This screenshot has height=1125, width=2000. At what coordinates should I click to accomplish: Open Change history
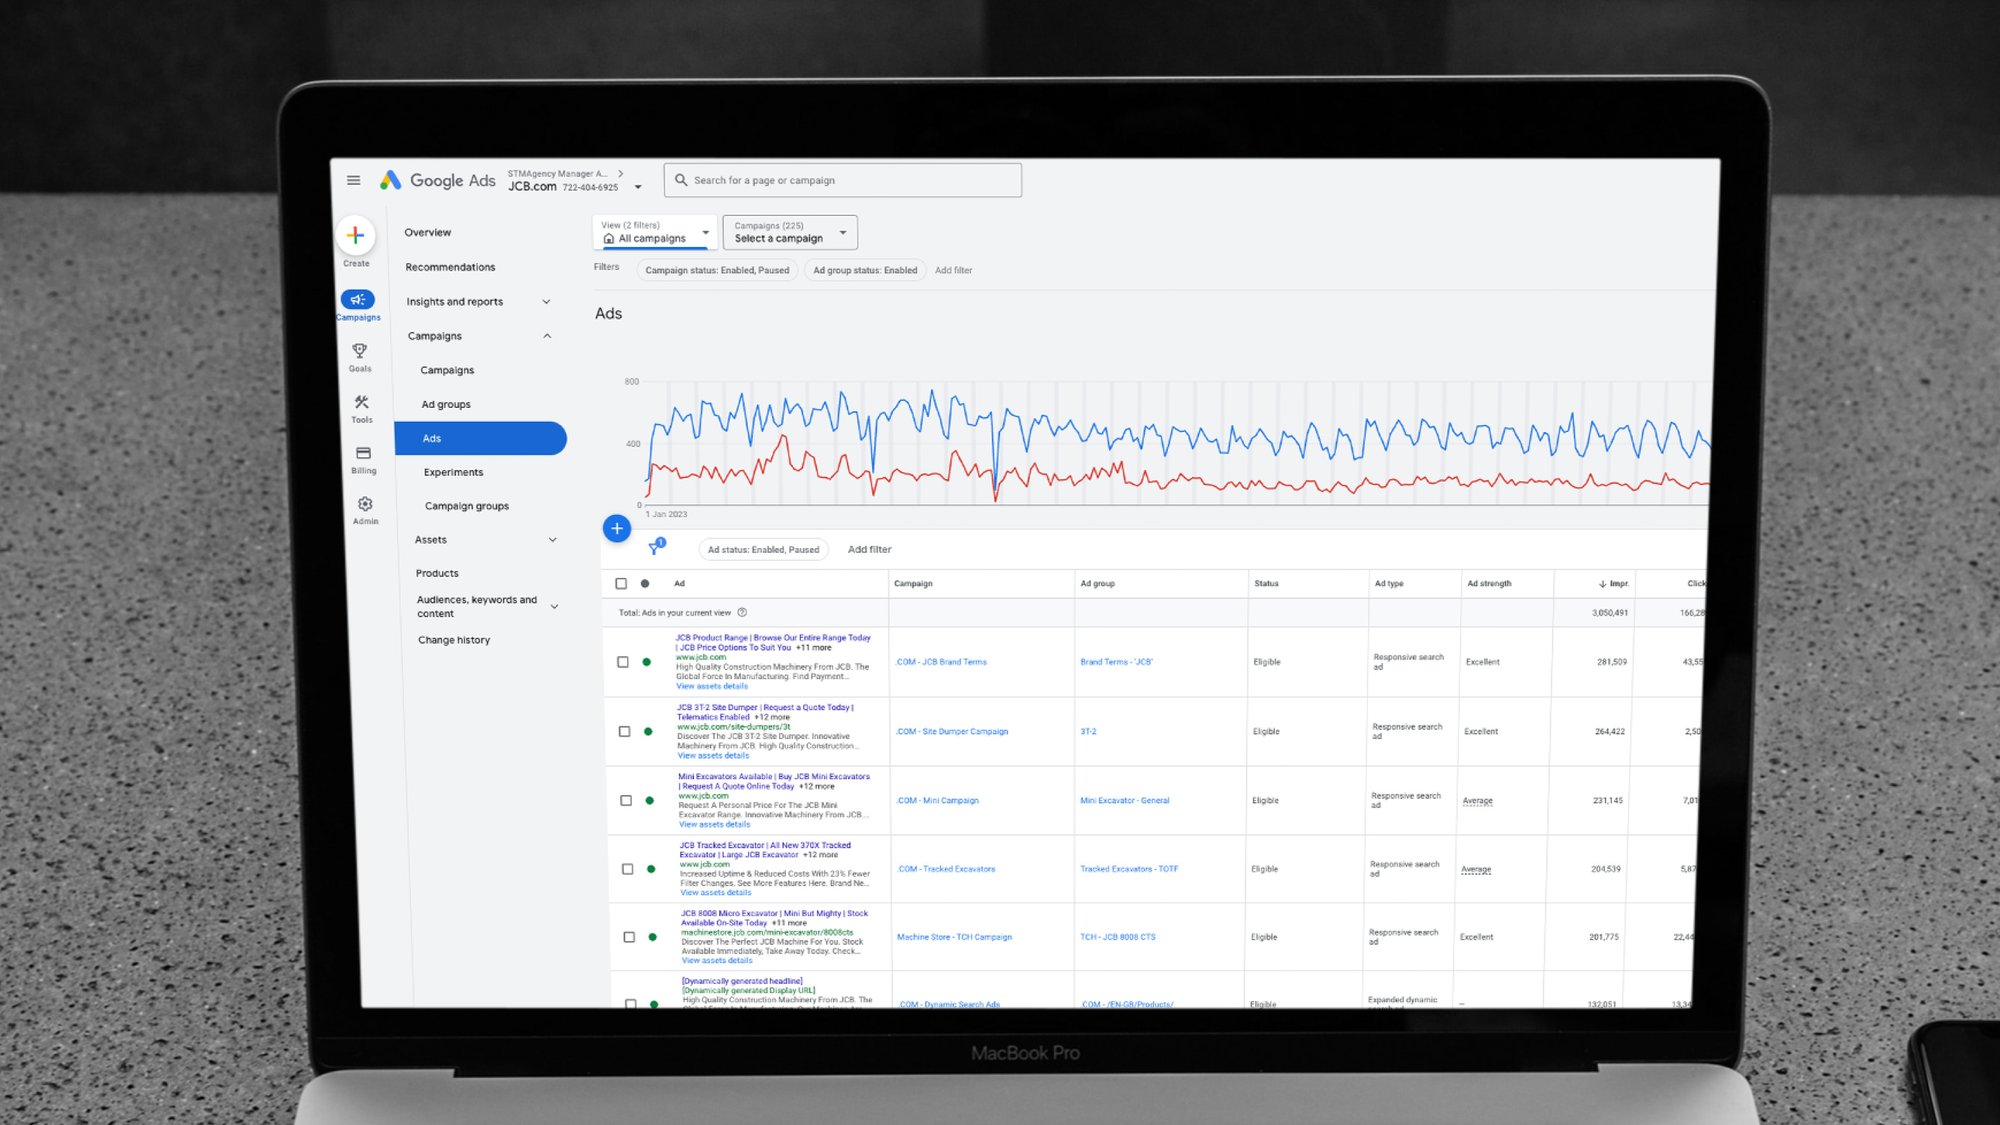point(454,640)
